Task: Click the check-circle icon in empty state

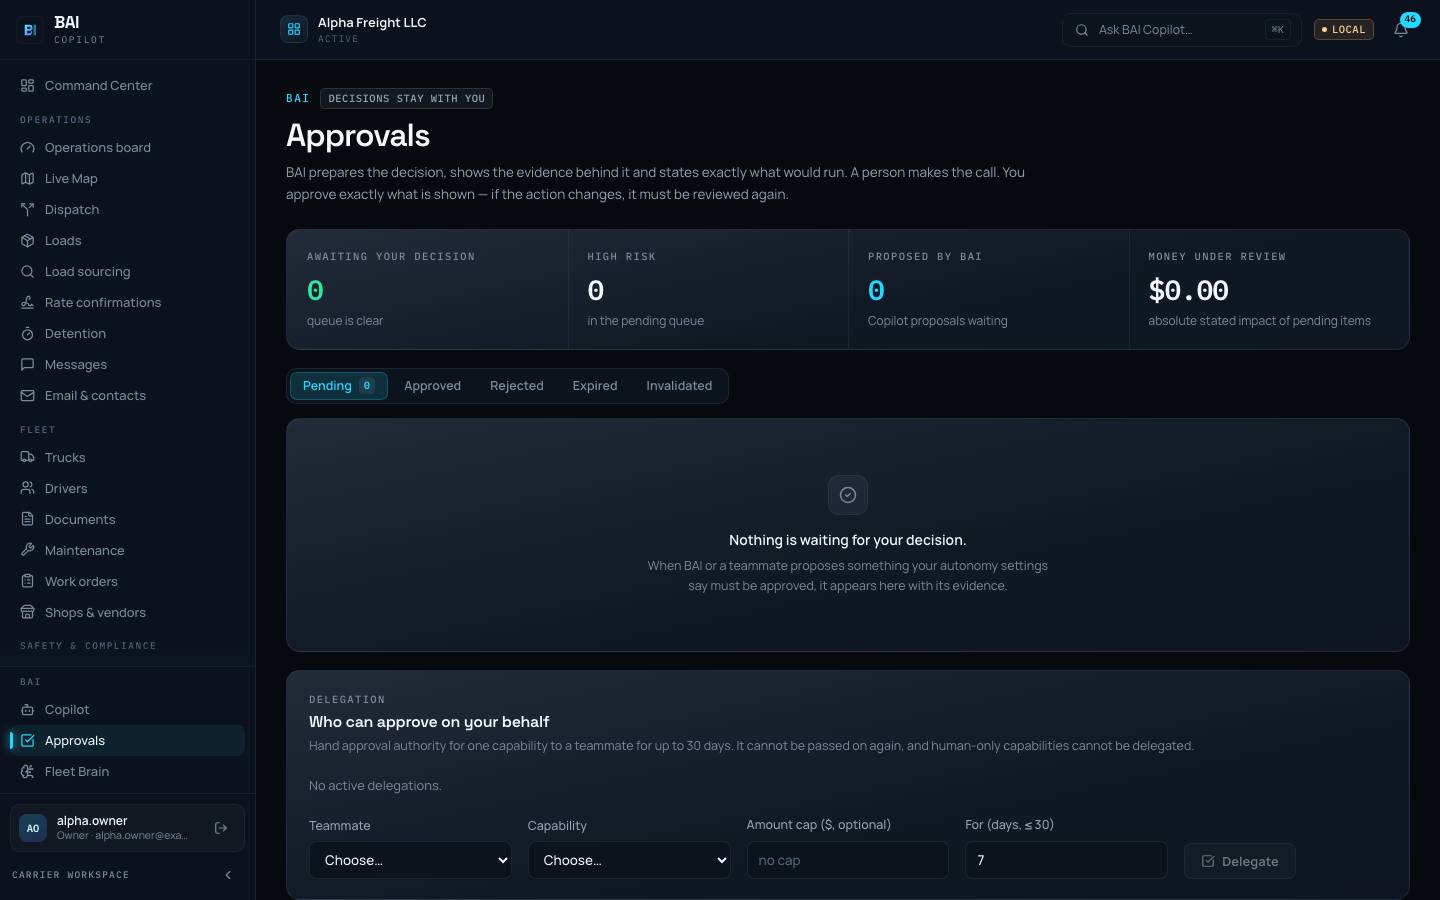Action: 848,495
